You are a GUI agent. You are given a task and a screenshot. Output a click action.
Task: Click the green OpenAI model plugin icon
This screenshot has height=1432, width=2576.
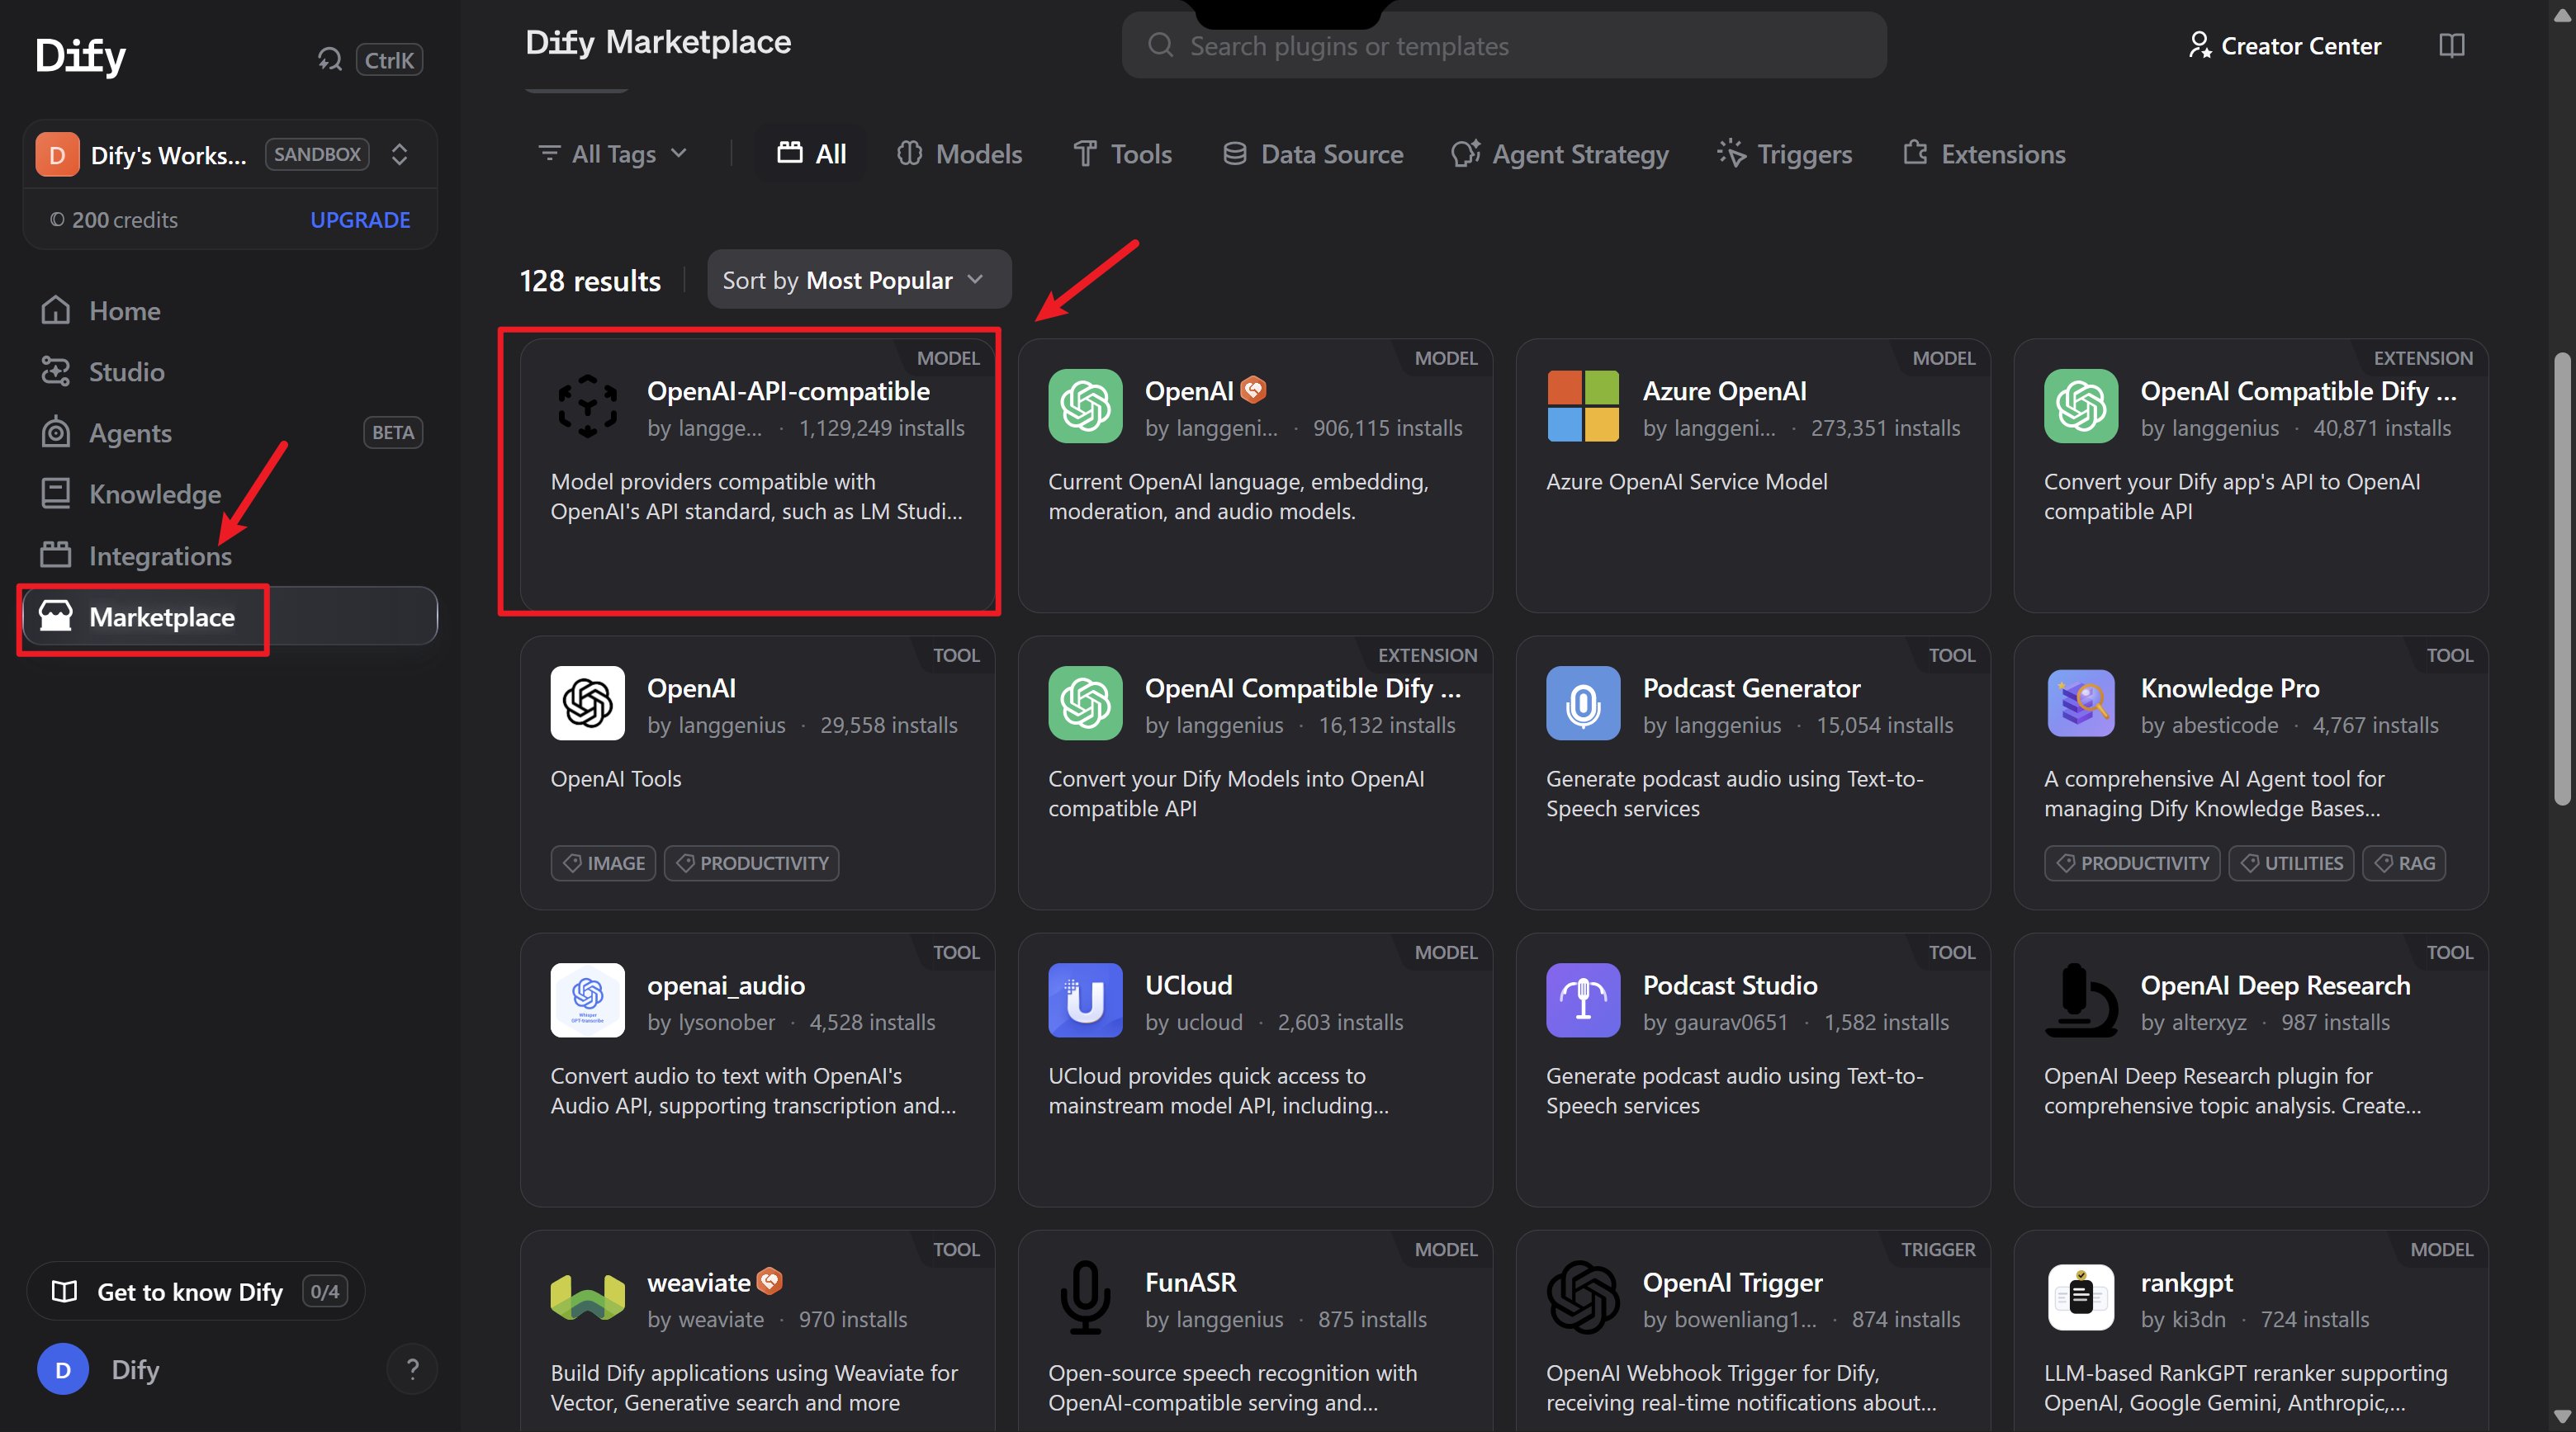(1085, 406)
